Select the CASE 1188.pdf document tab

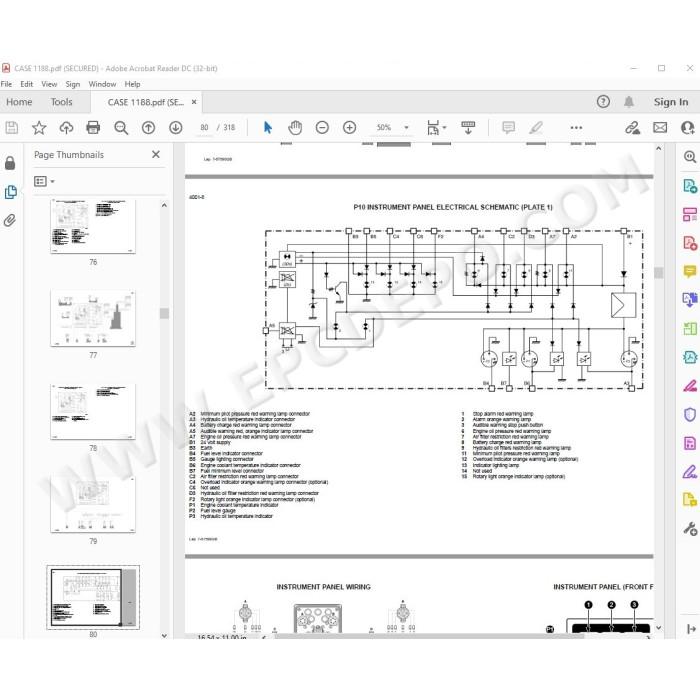(x=146, y=102)
